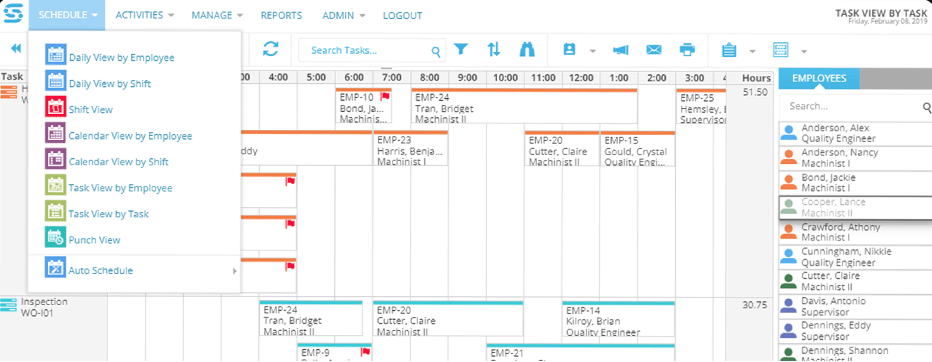Click the Hours column header

click(756, 78)
